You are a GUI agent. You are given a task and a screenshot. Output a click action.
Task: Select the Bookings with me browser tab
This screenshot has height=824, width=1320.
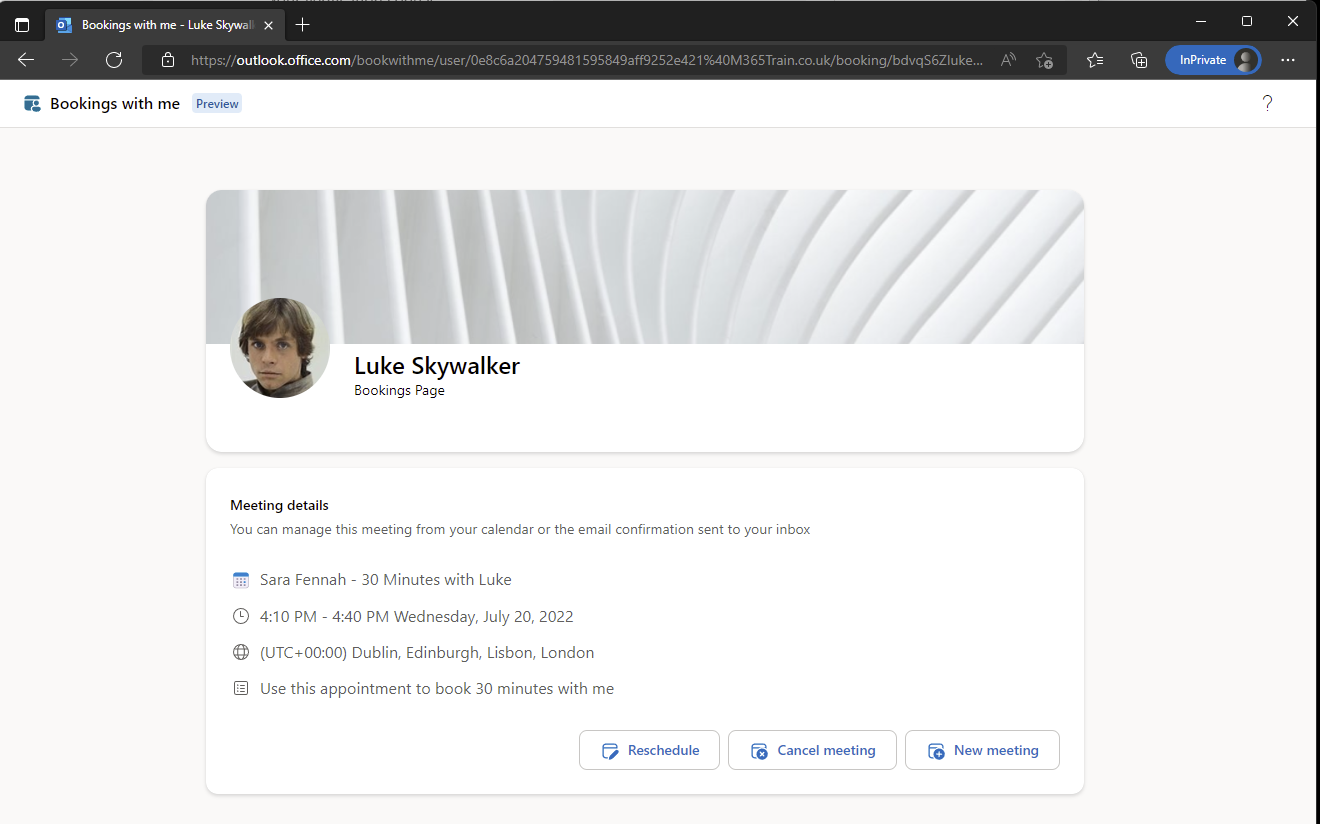click(x=160, y=25)
